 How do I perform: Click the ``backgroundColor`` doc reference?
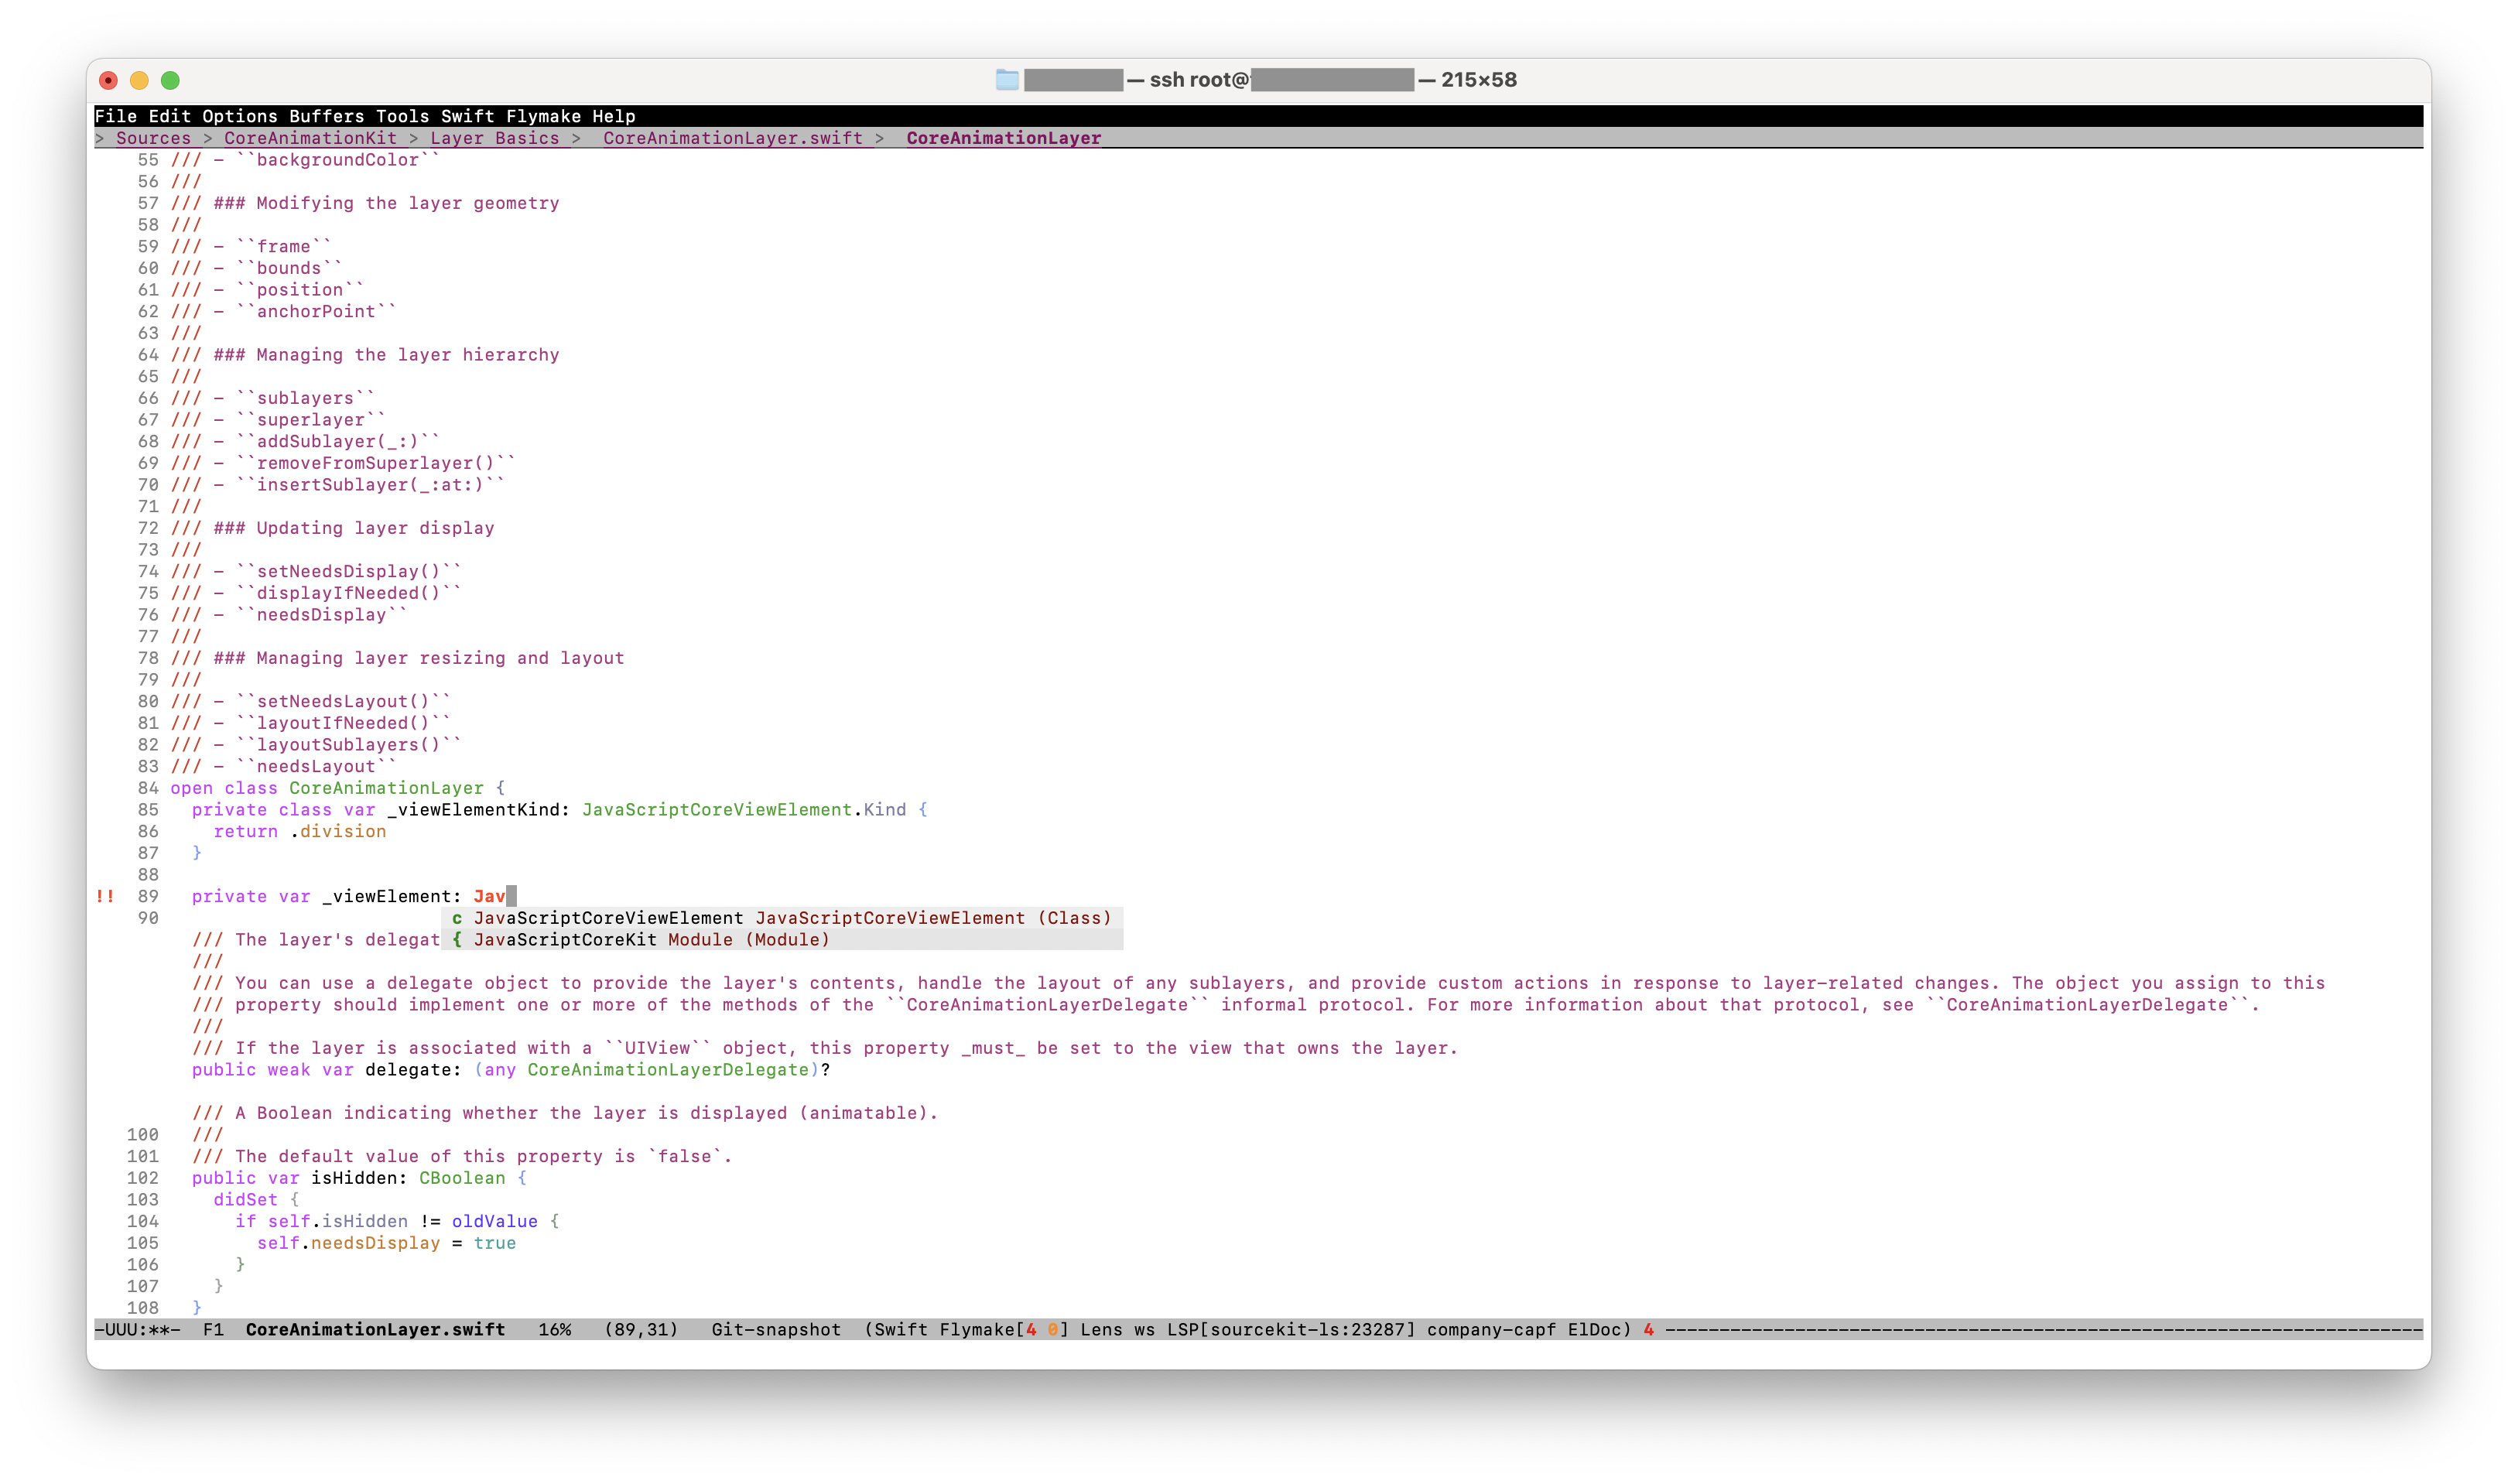(338, 160)
